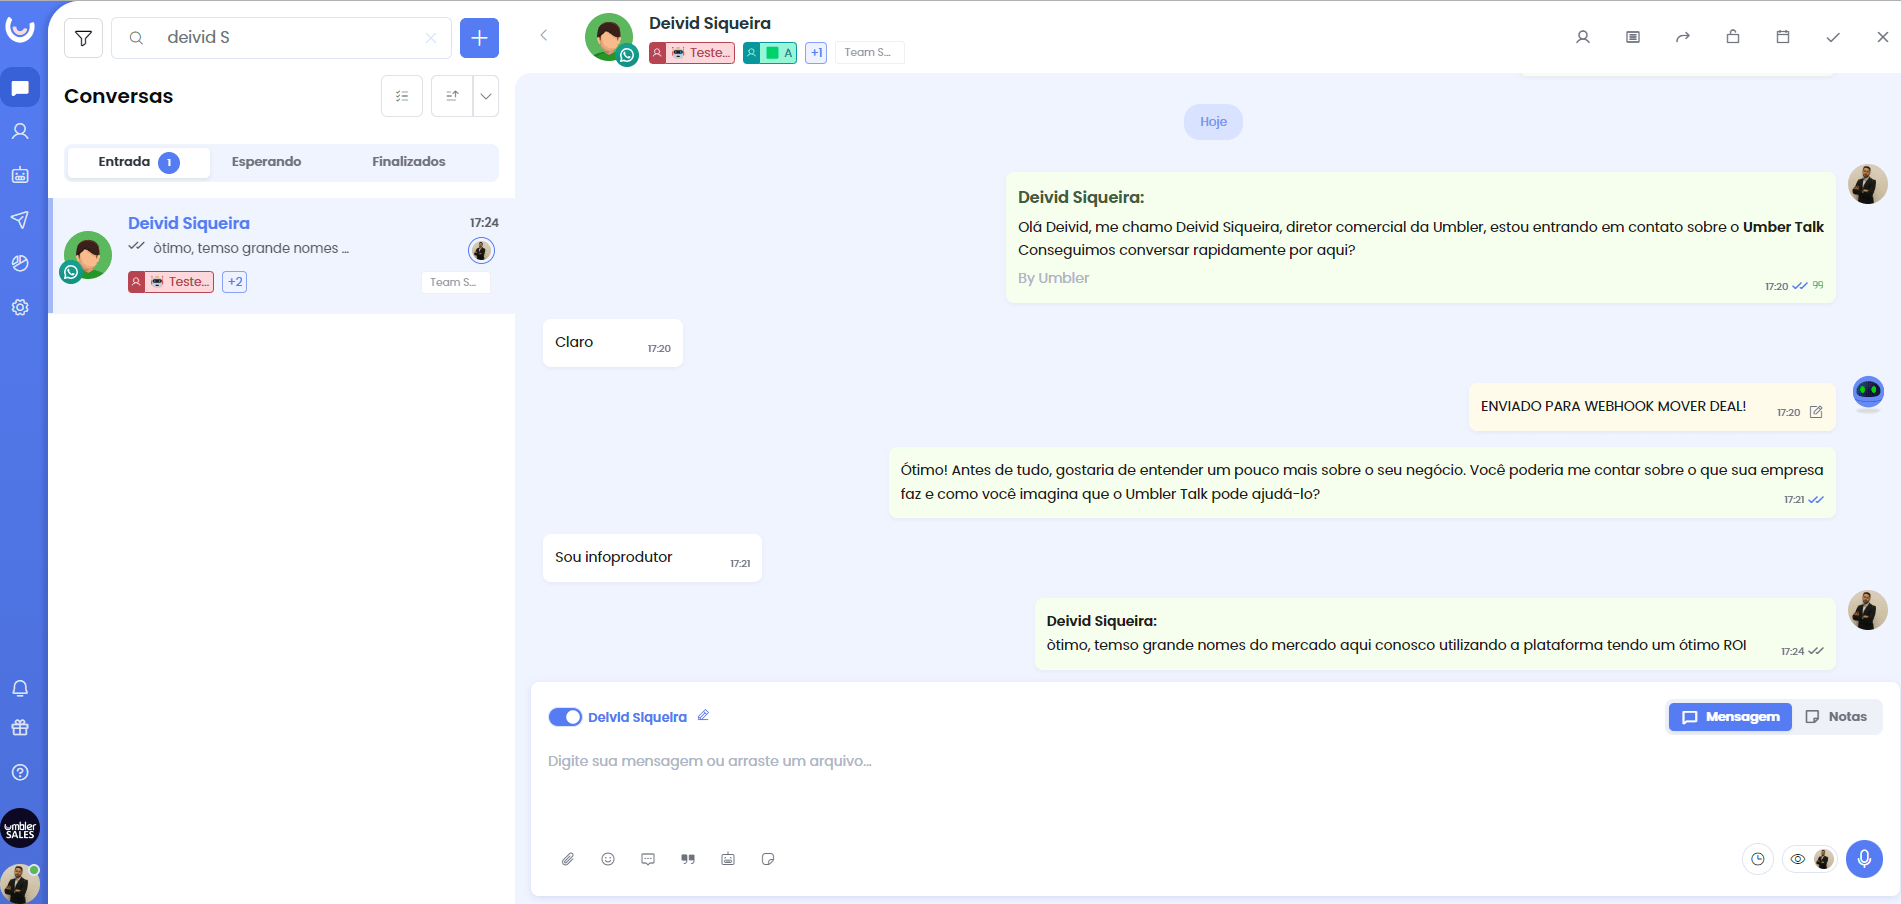Switch to the Esperando tab
This screenshot has width=1901, height=904.
tap(266, 162)
